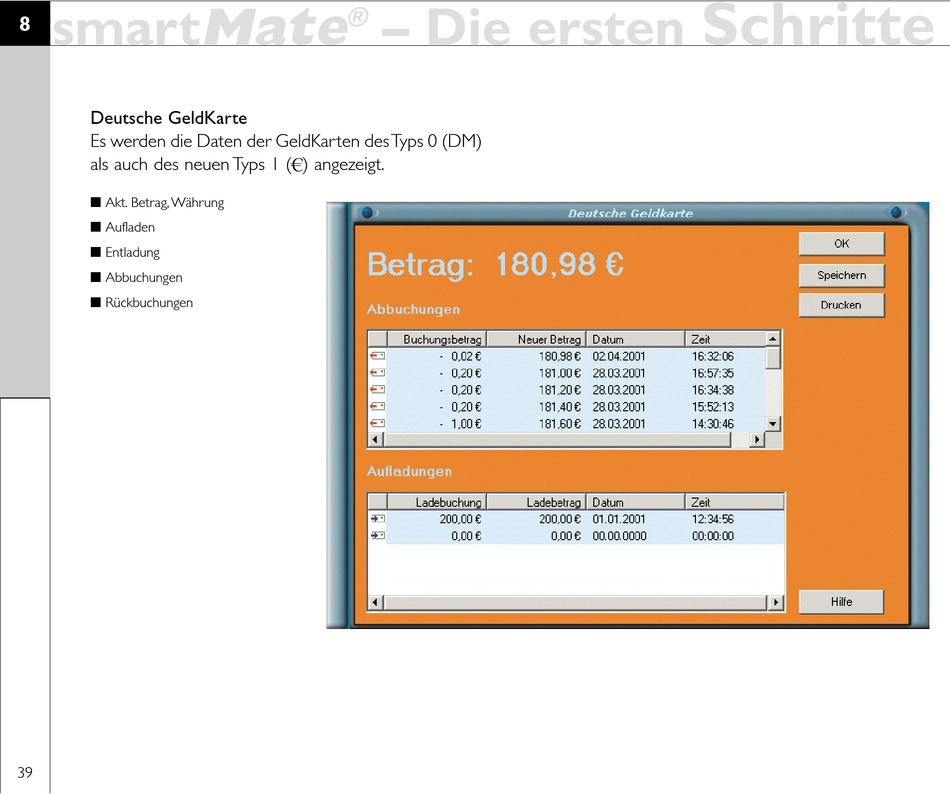Click the 'Deutsche Geldkarte' window title
Image resolution: width=950 pixels, height=794 pixels.
point(630,213)
